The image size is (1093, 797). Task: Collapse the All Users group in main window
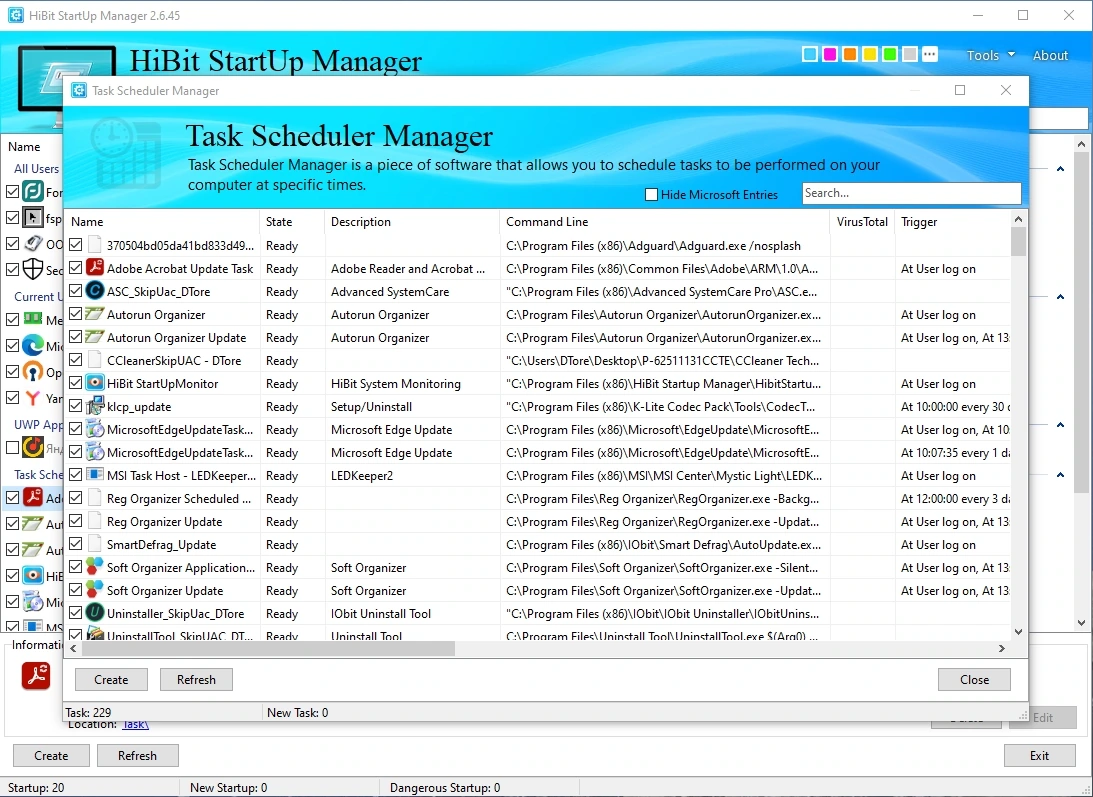(1060, 169)
